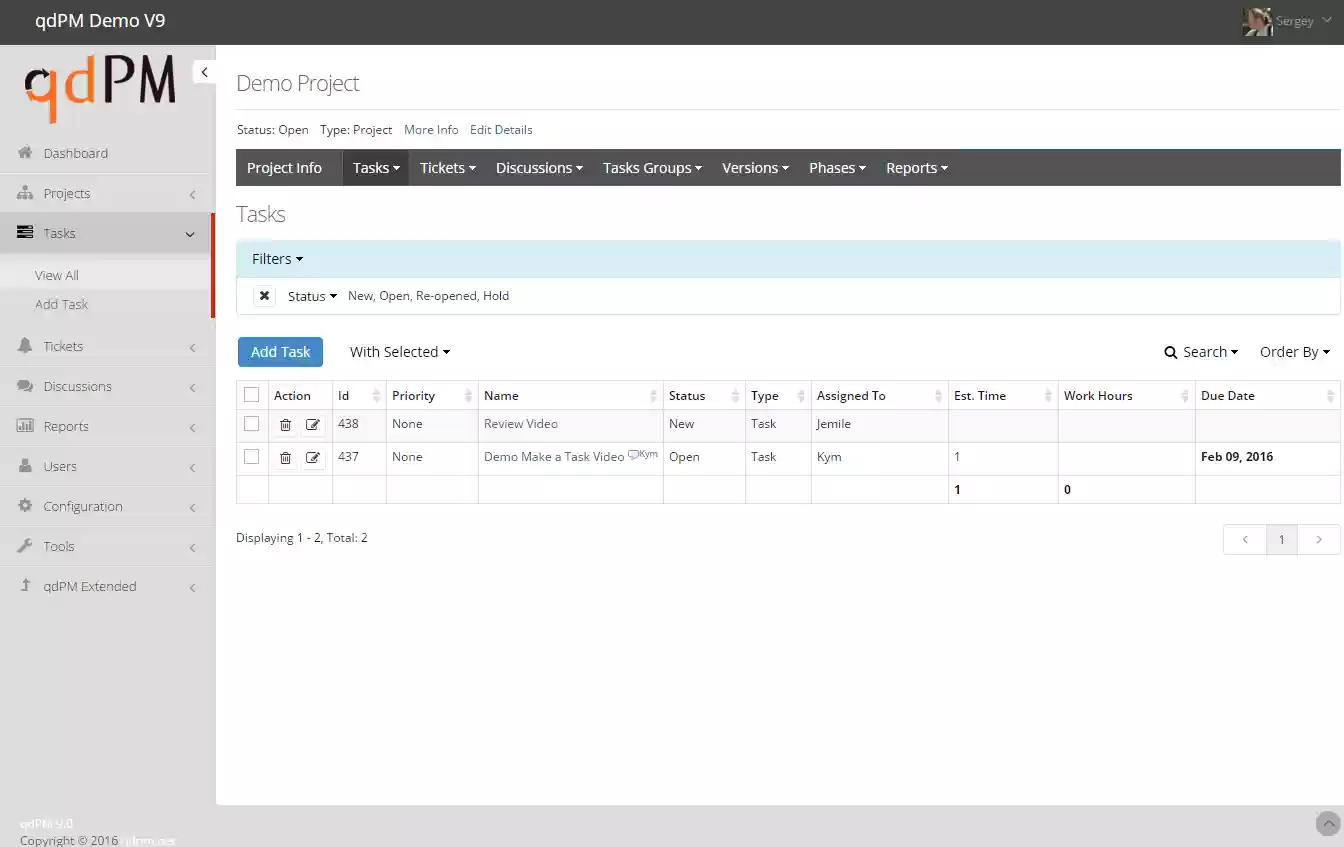This screenshot has width=1344, height=847.
Task: Click the Add Task button
Action: 280,351
